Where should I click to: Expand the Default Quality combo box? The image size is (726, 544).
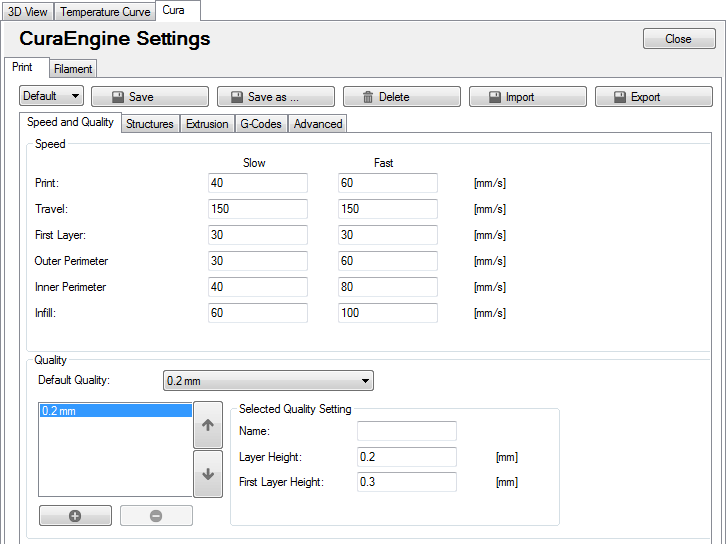tap(267, 381)
